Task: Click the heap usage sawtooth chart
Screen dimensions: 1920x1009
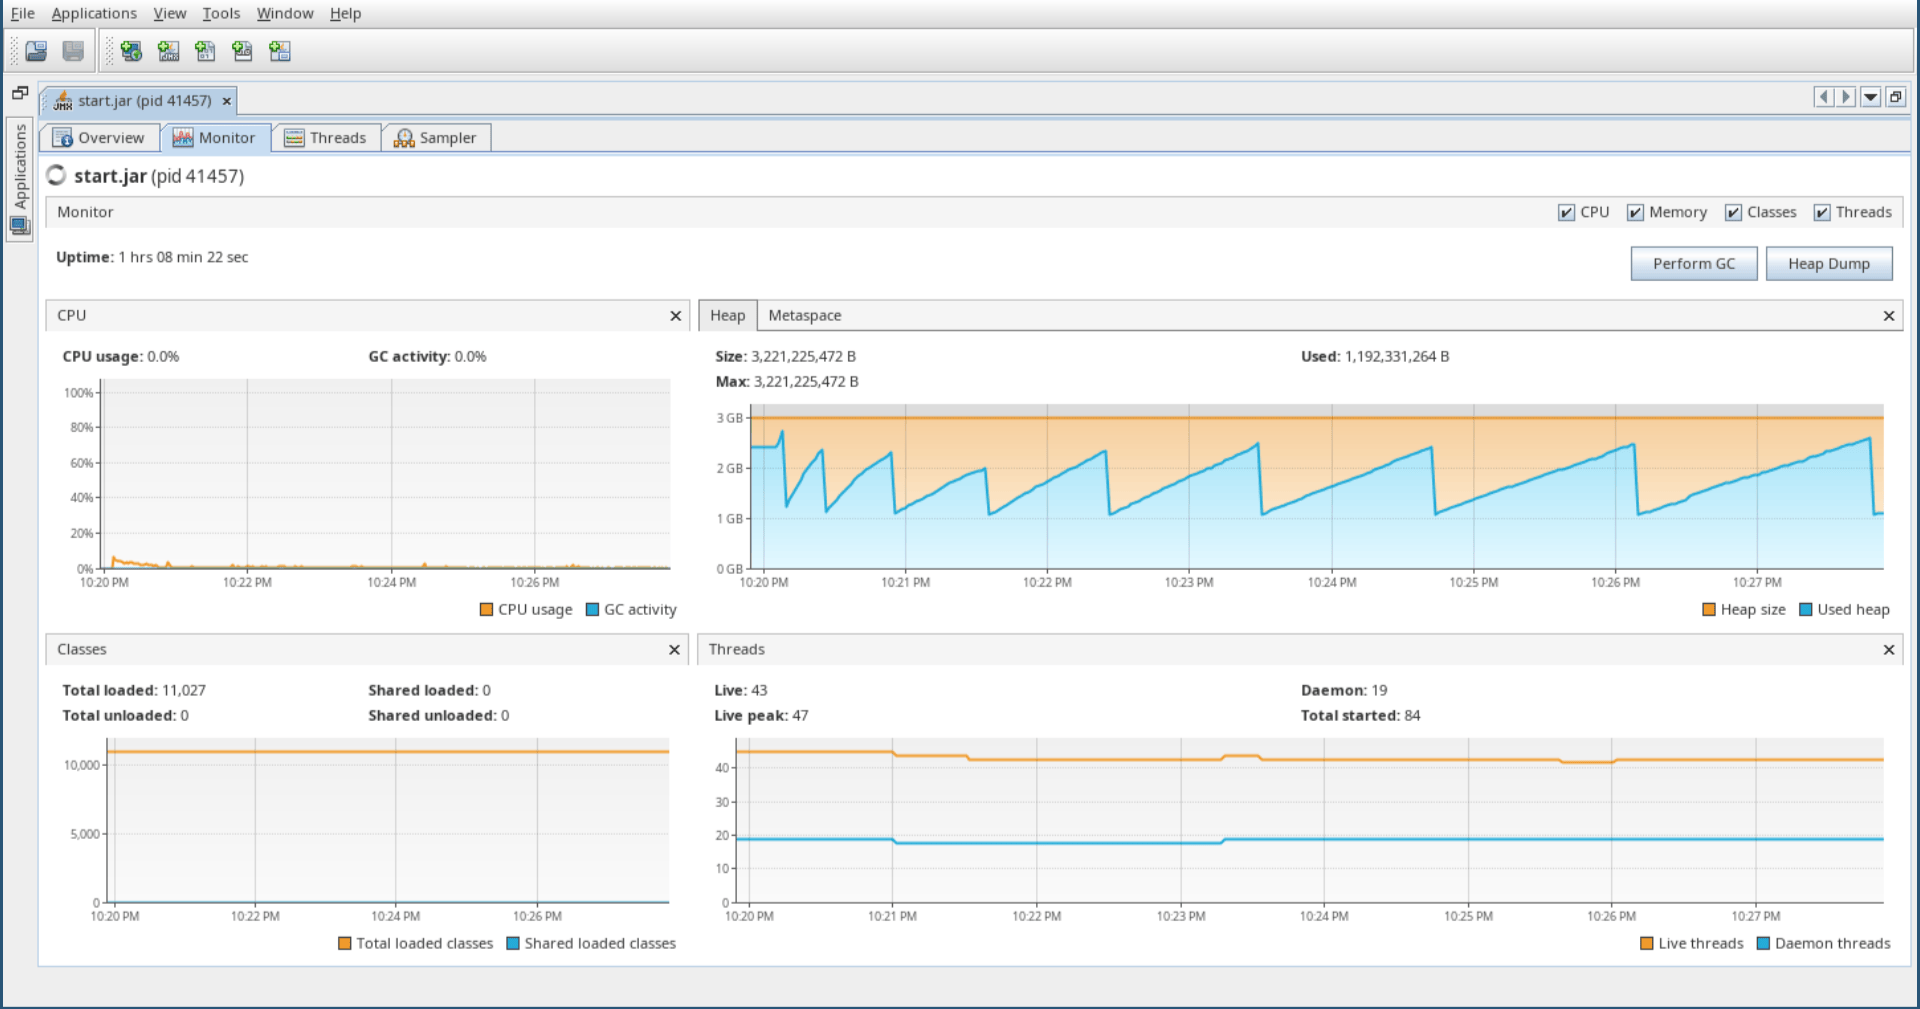Action: [1316, 487]
